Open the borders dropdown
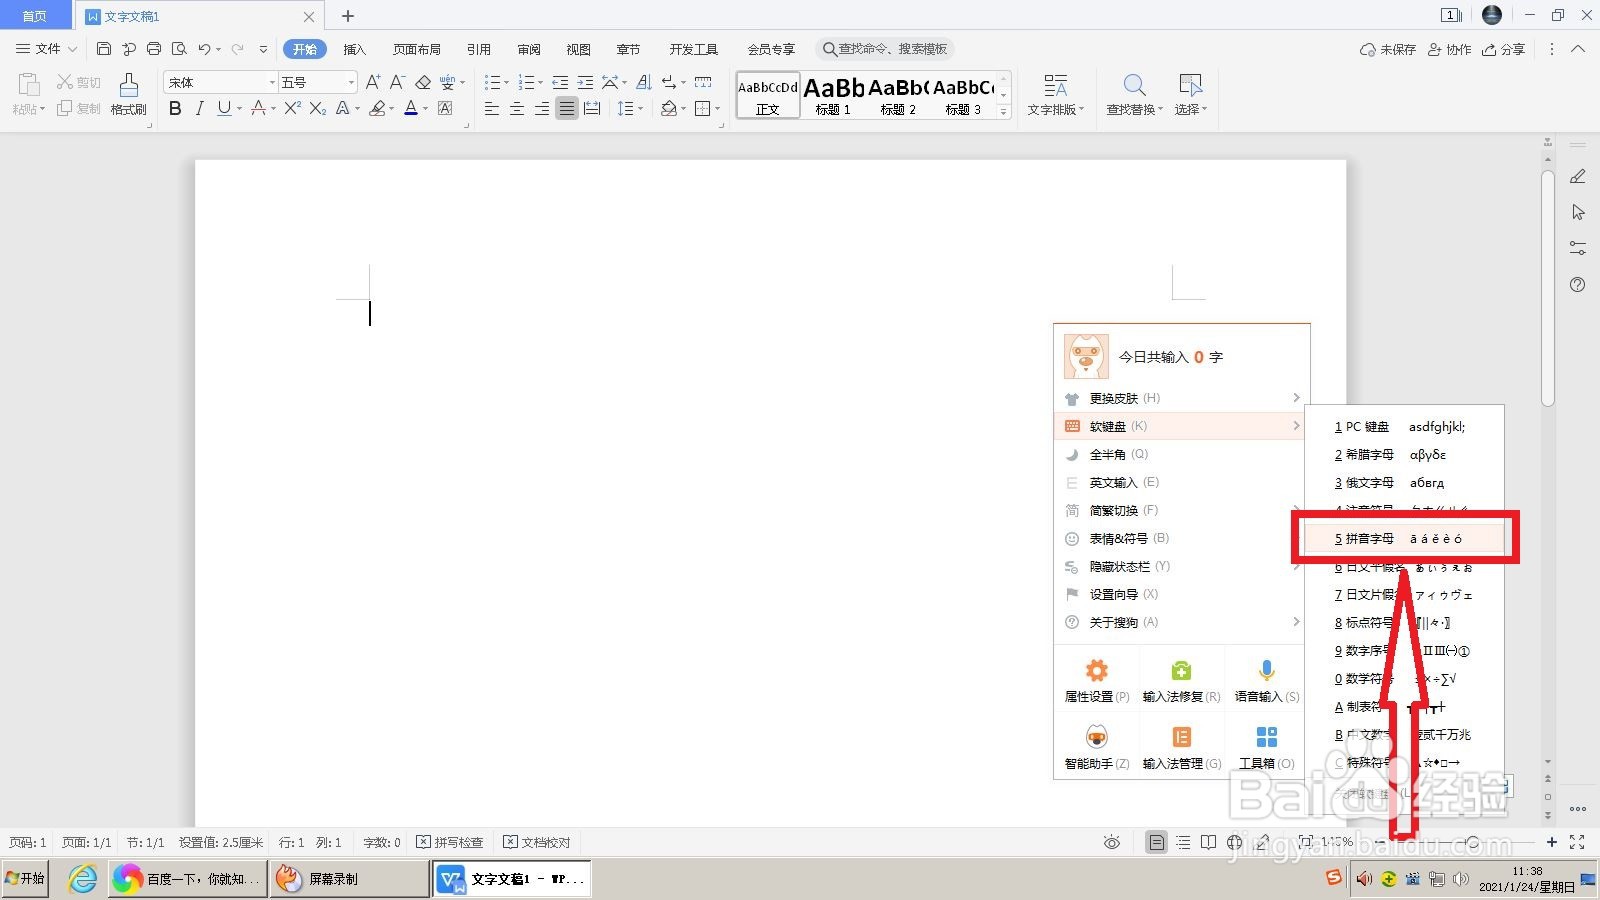 [717, 109]
